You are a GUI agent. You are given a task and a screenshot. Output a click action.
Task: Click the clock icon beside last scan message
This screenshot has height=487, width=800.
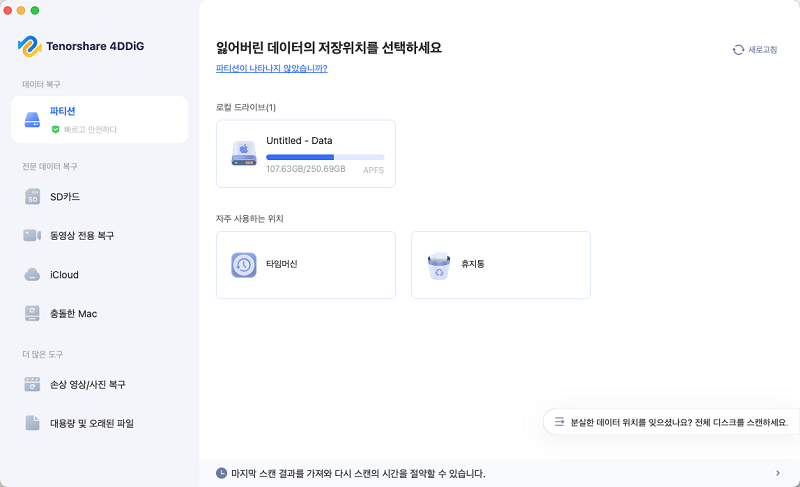point(221,473)
